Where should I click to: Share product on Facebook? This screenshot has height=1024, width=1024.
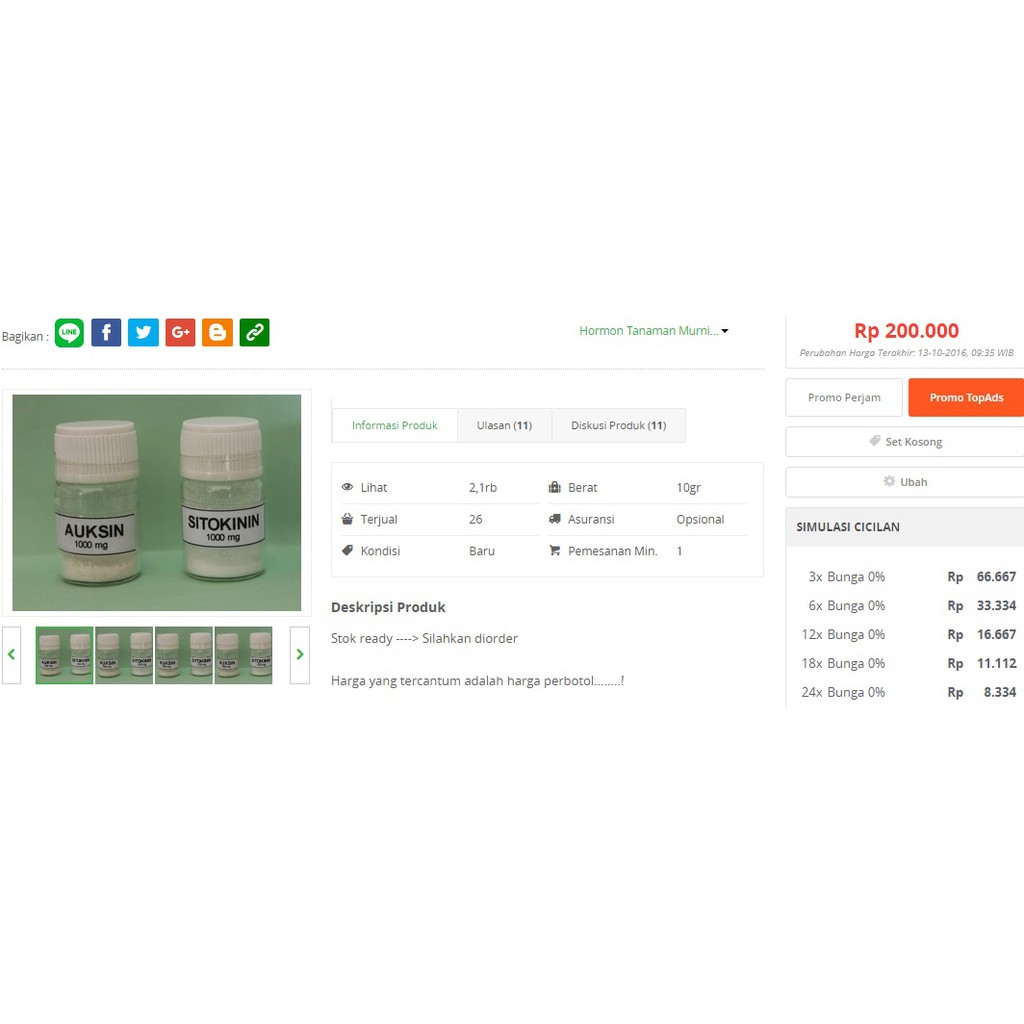tap(106, 333)
